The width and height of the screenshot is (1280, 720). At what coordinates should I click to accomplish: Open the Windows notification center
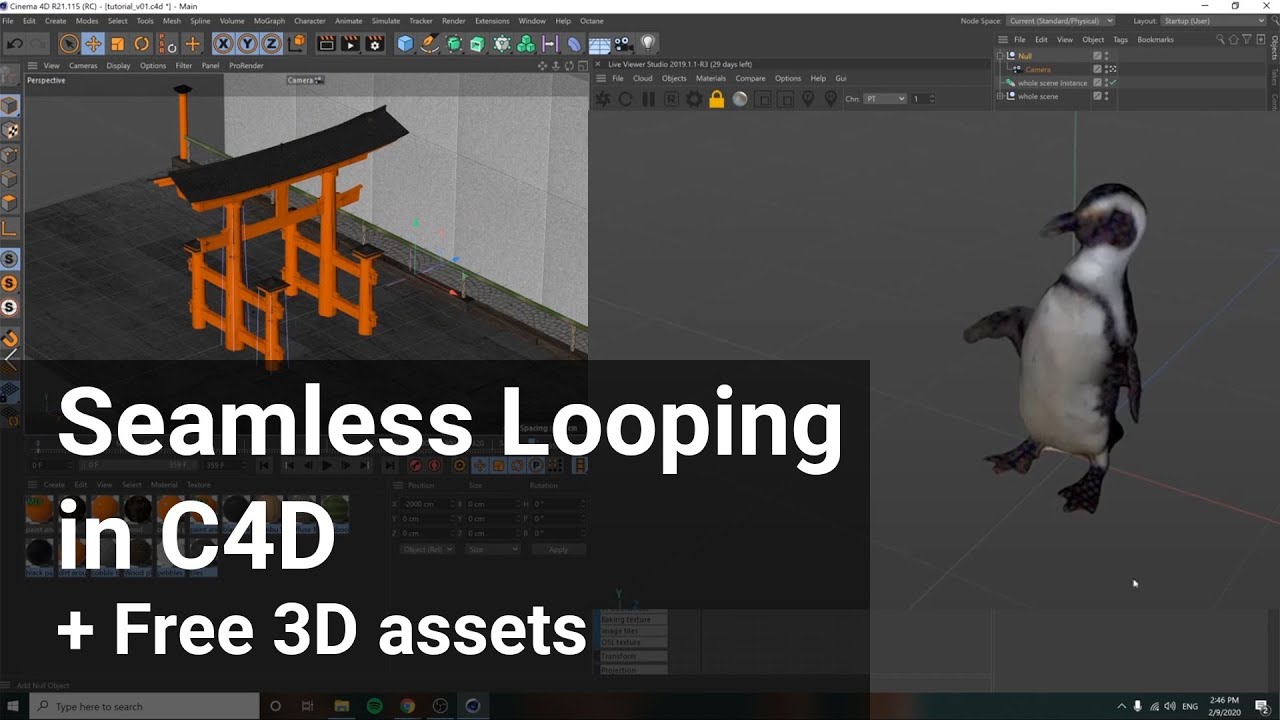1262,706
